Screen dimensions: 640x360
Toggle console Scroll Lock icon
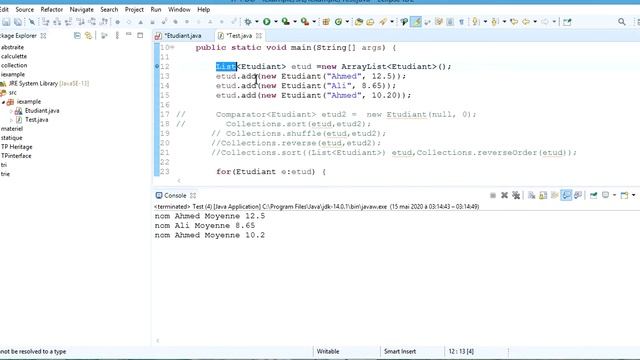coord(543,196)
